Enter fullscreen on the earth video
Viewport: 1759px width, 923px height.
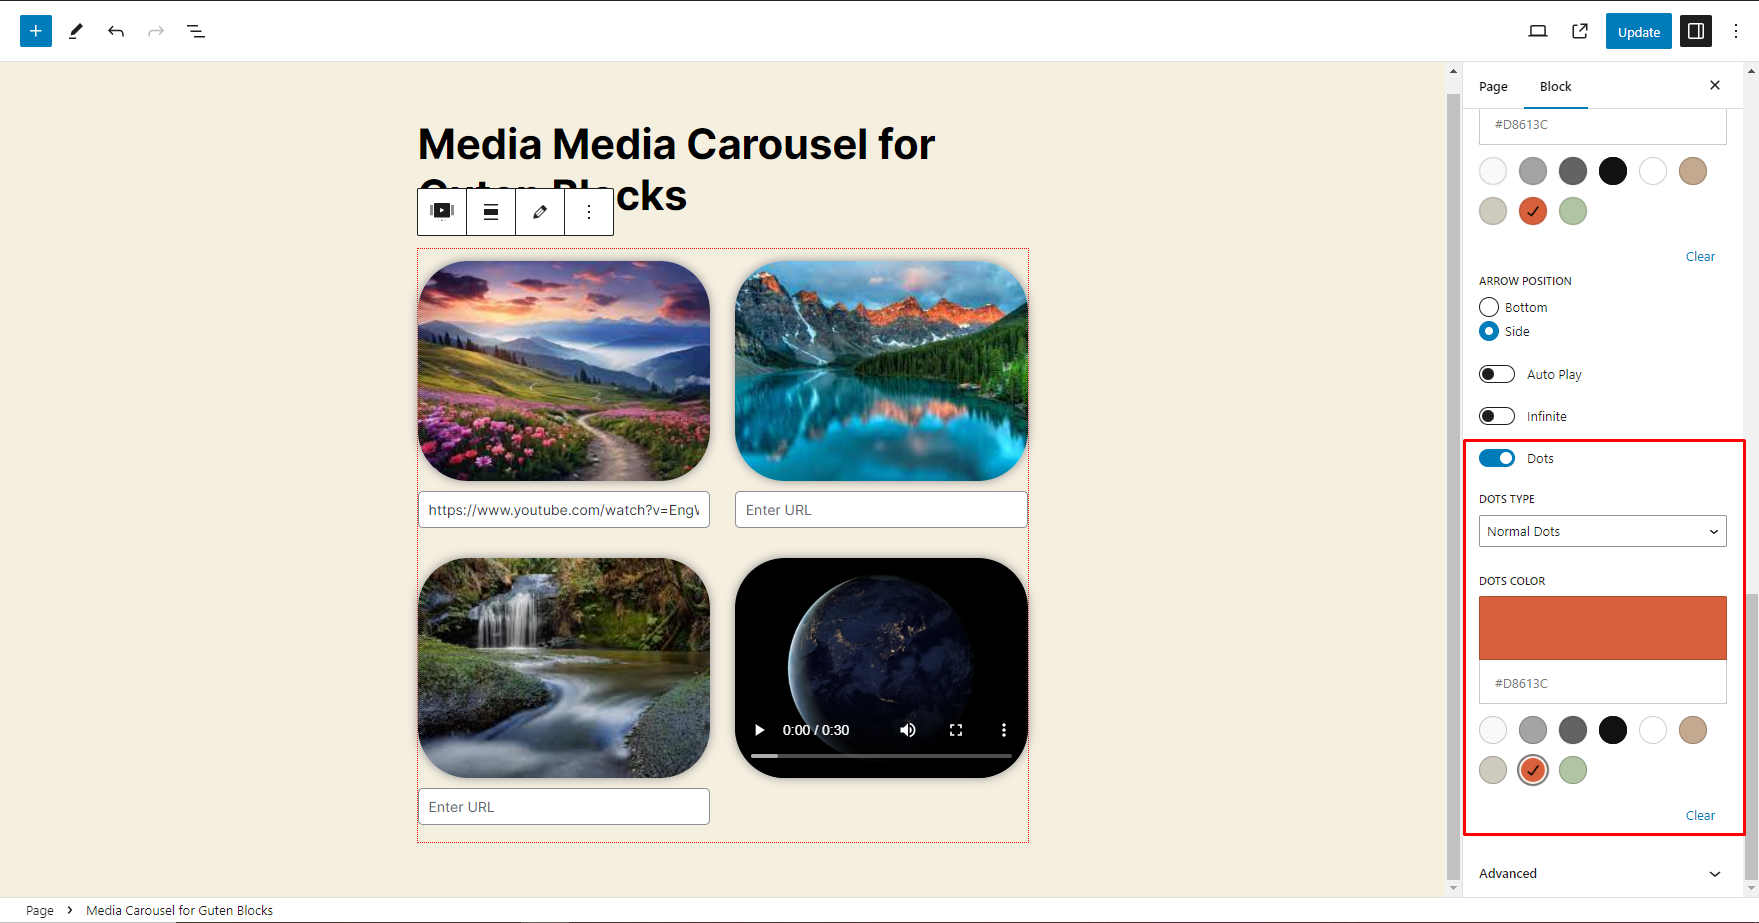(x=956, y=730)
